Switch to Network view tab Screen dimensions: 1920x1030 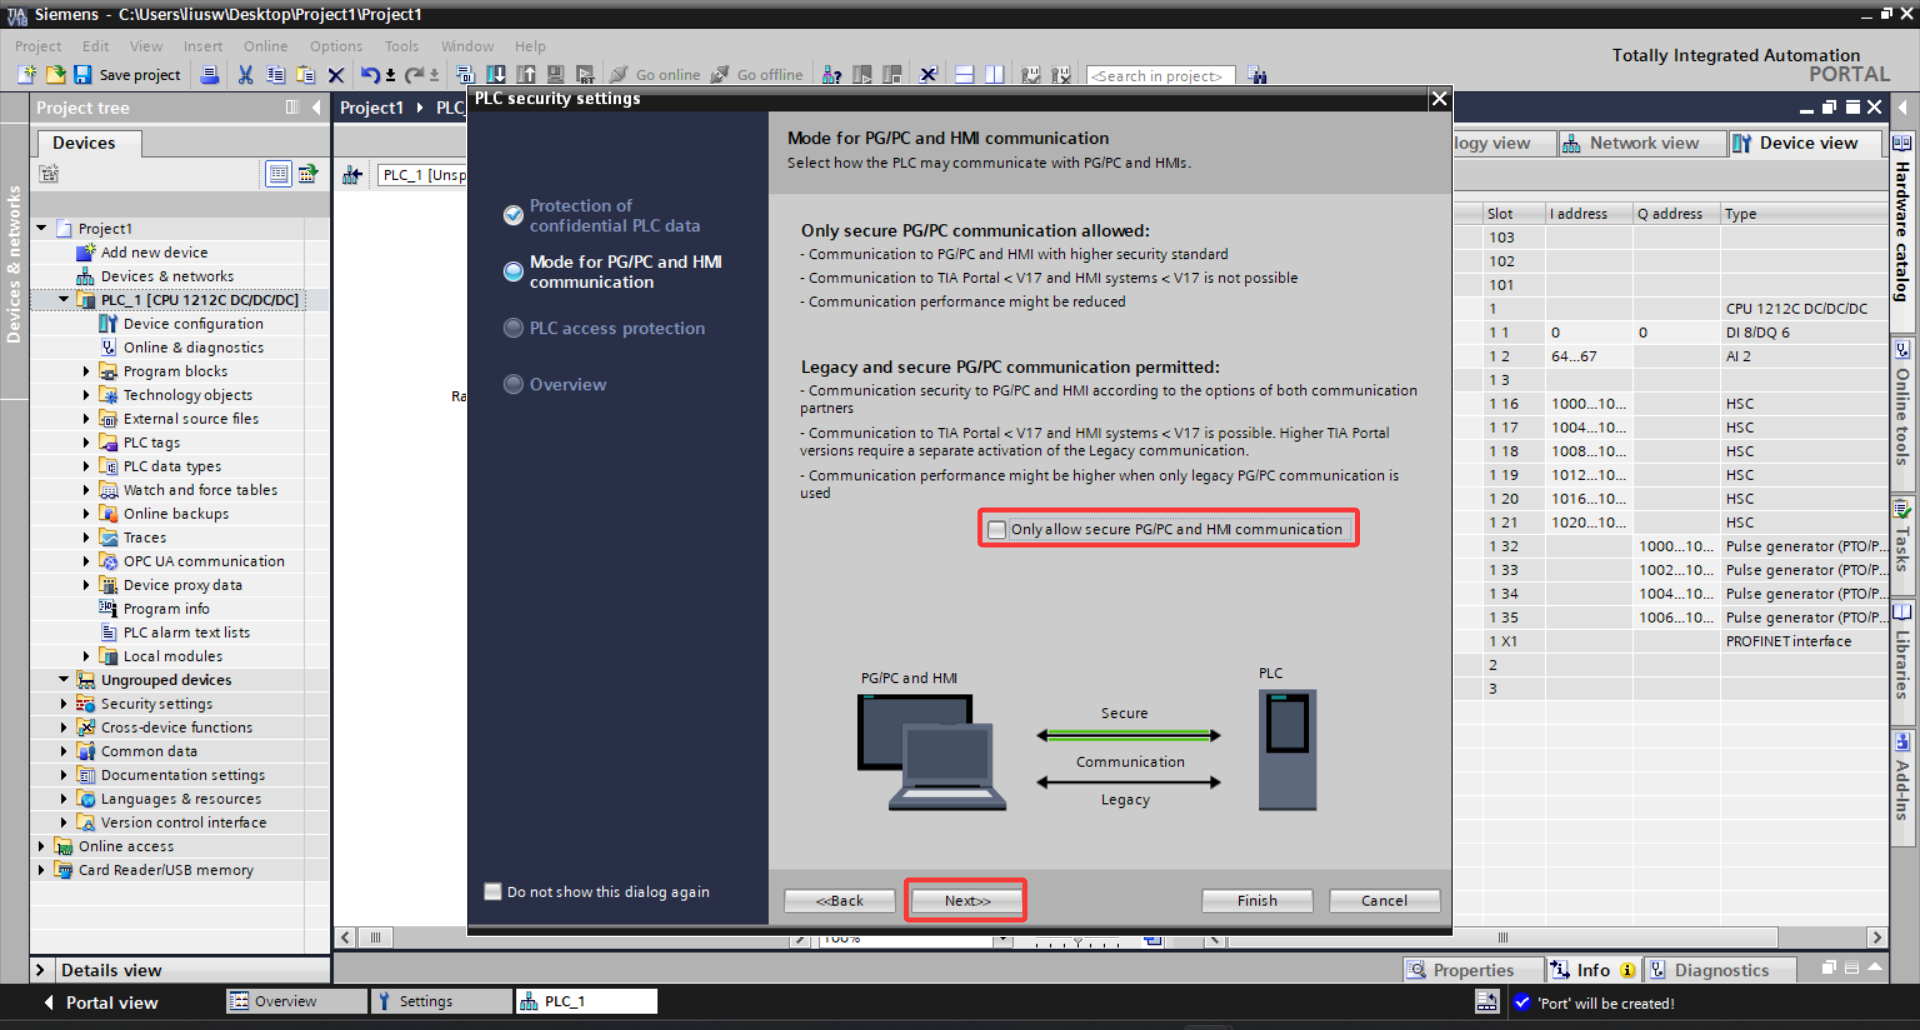[x=1641, y=143]
